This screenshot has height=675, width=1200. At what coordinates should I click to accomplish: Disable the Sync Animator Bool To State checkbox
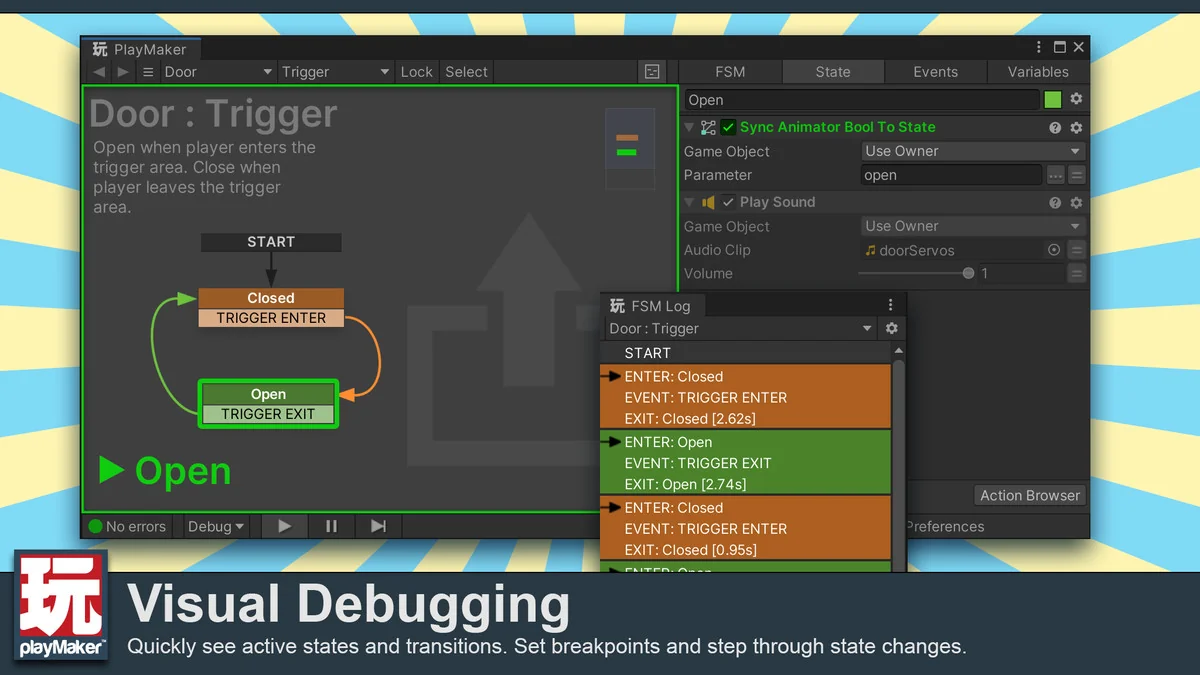pos(729,128)
